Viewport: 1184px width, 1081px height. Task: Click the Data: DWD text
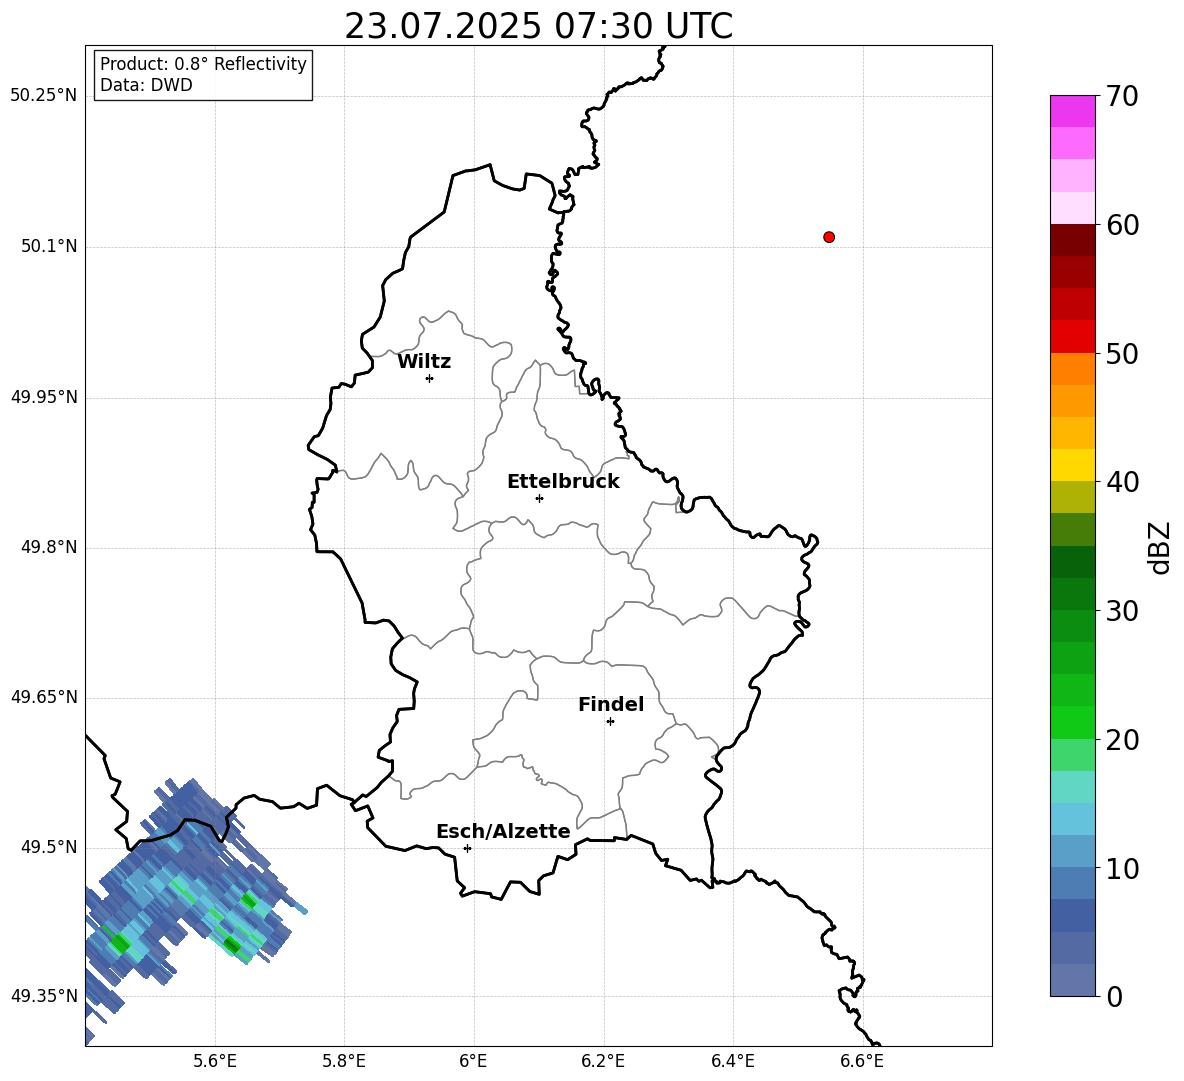(x=146, y=85)
